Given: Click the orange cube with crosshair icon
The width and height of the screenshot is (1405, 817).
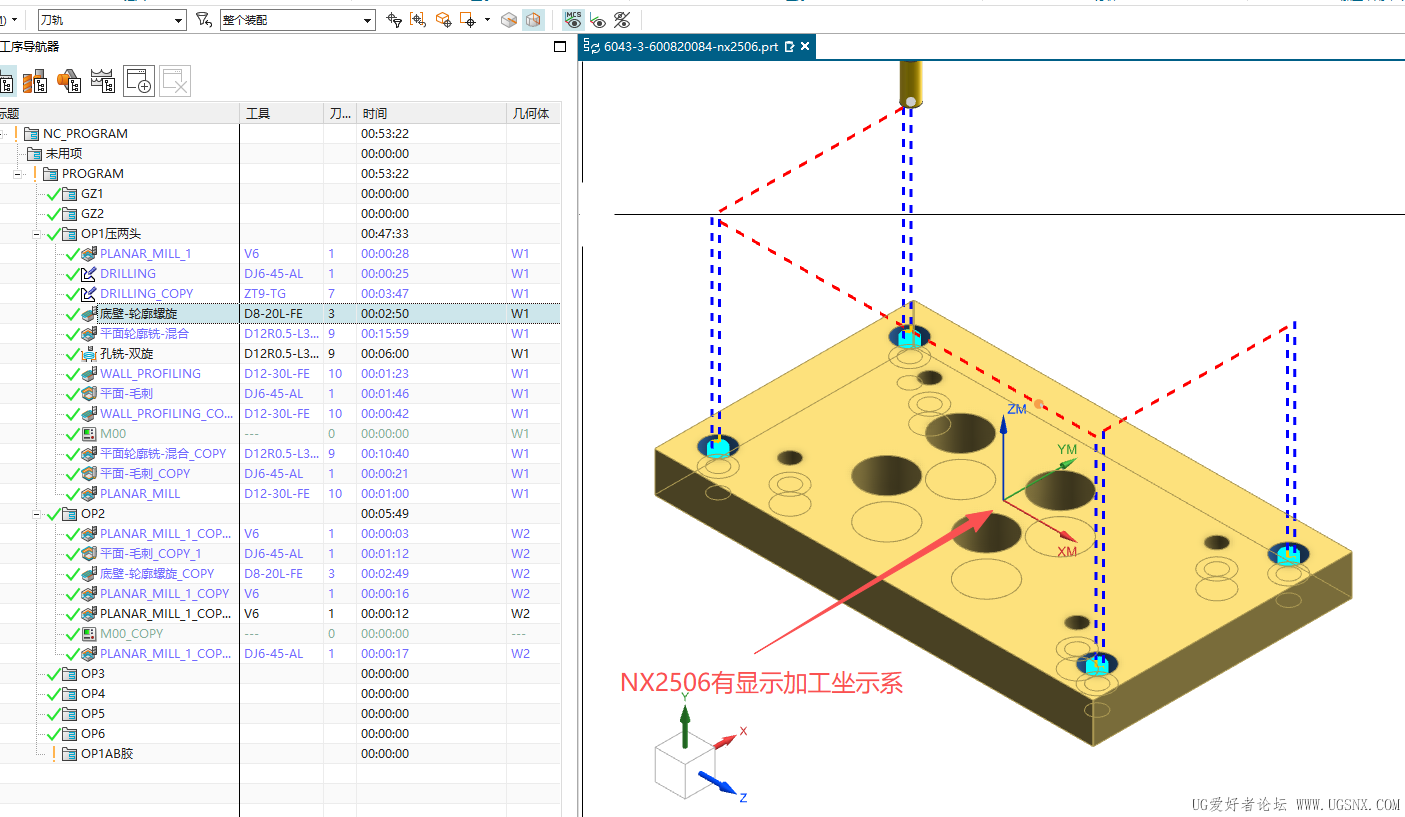Looking at the screenshot, I should point(443,19).
